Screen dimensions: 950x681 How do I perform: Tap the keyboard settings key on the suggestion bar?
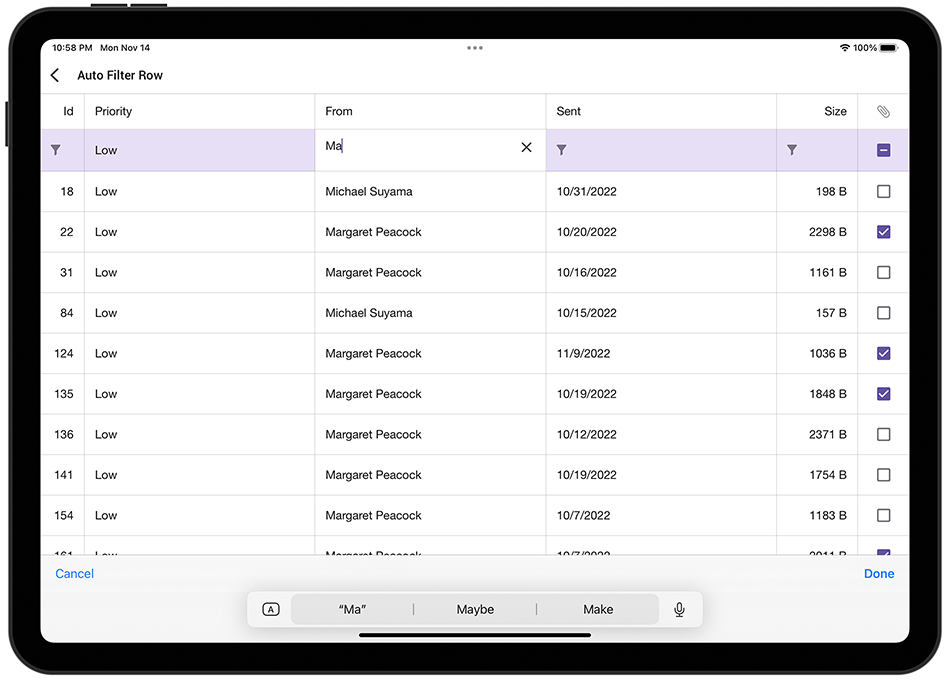pyautogui.click(x=269, y=609)
